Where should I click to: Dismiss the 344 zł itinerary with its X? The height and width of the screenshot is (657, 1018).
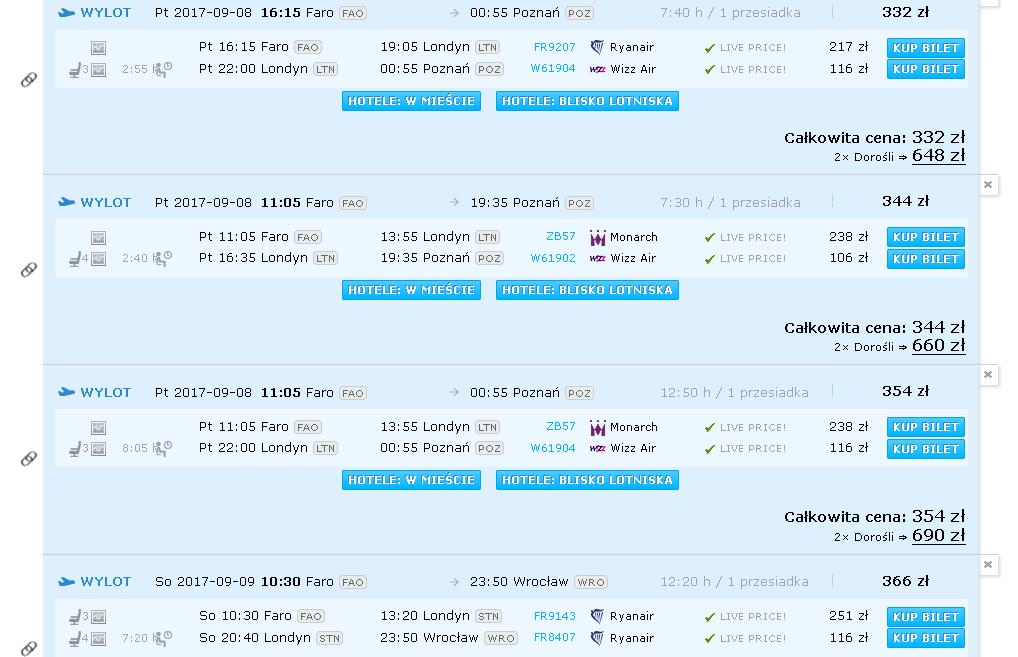[x=987, y=185]
